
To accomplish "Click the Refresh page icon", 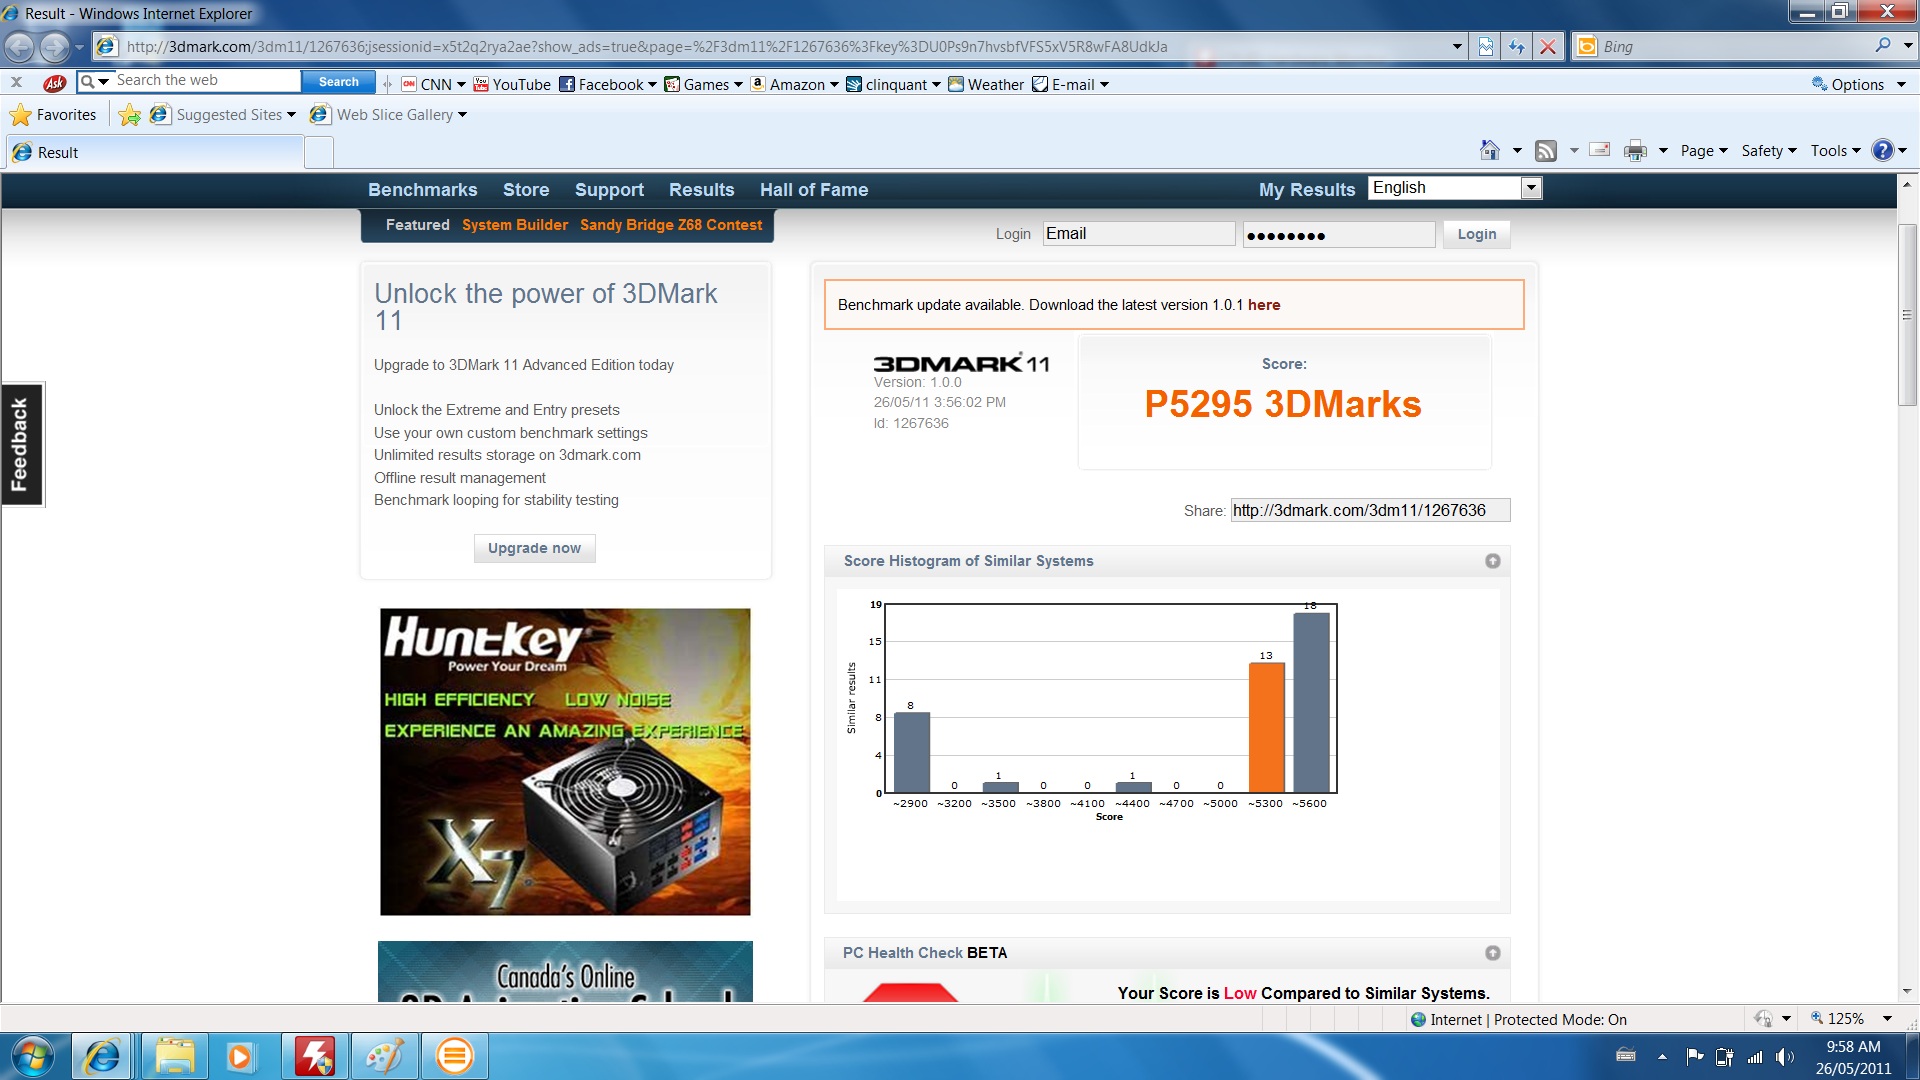I will 1517,46.
